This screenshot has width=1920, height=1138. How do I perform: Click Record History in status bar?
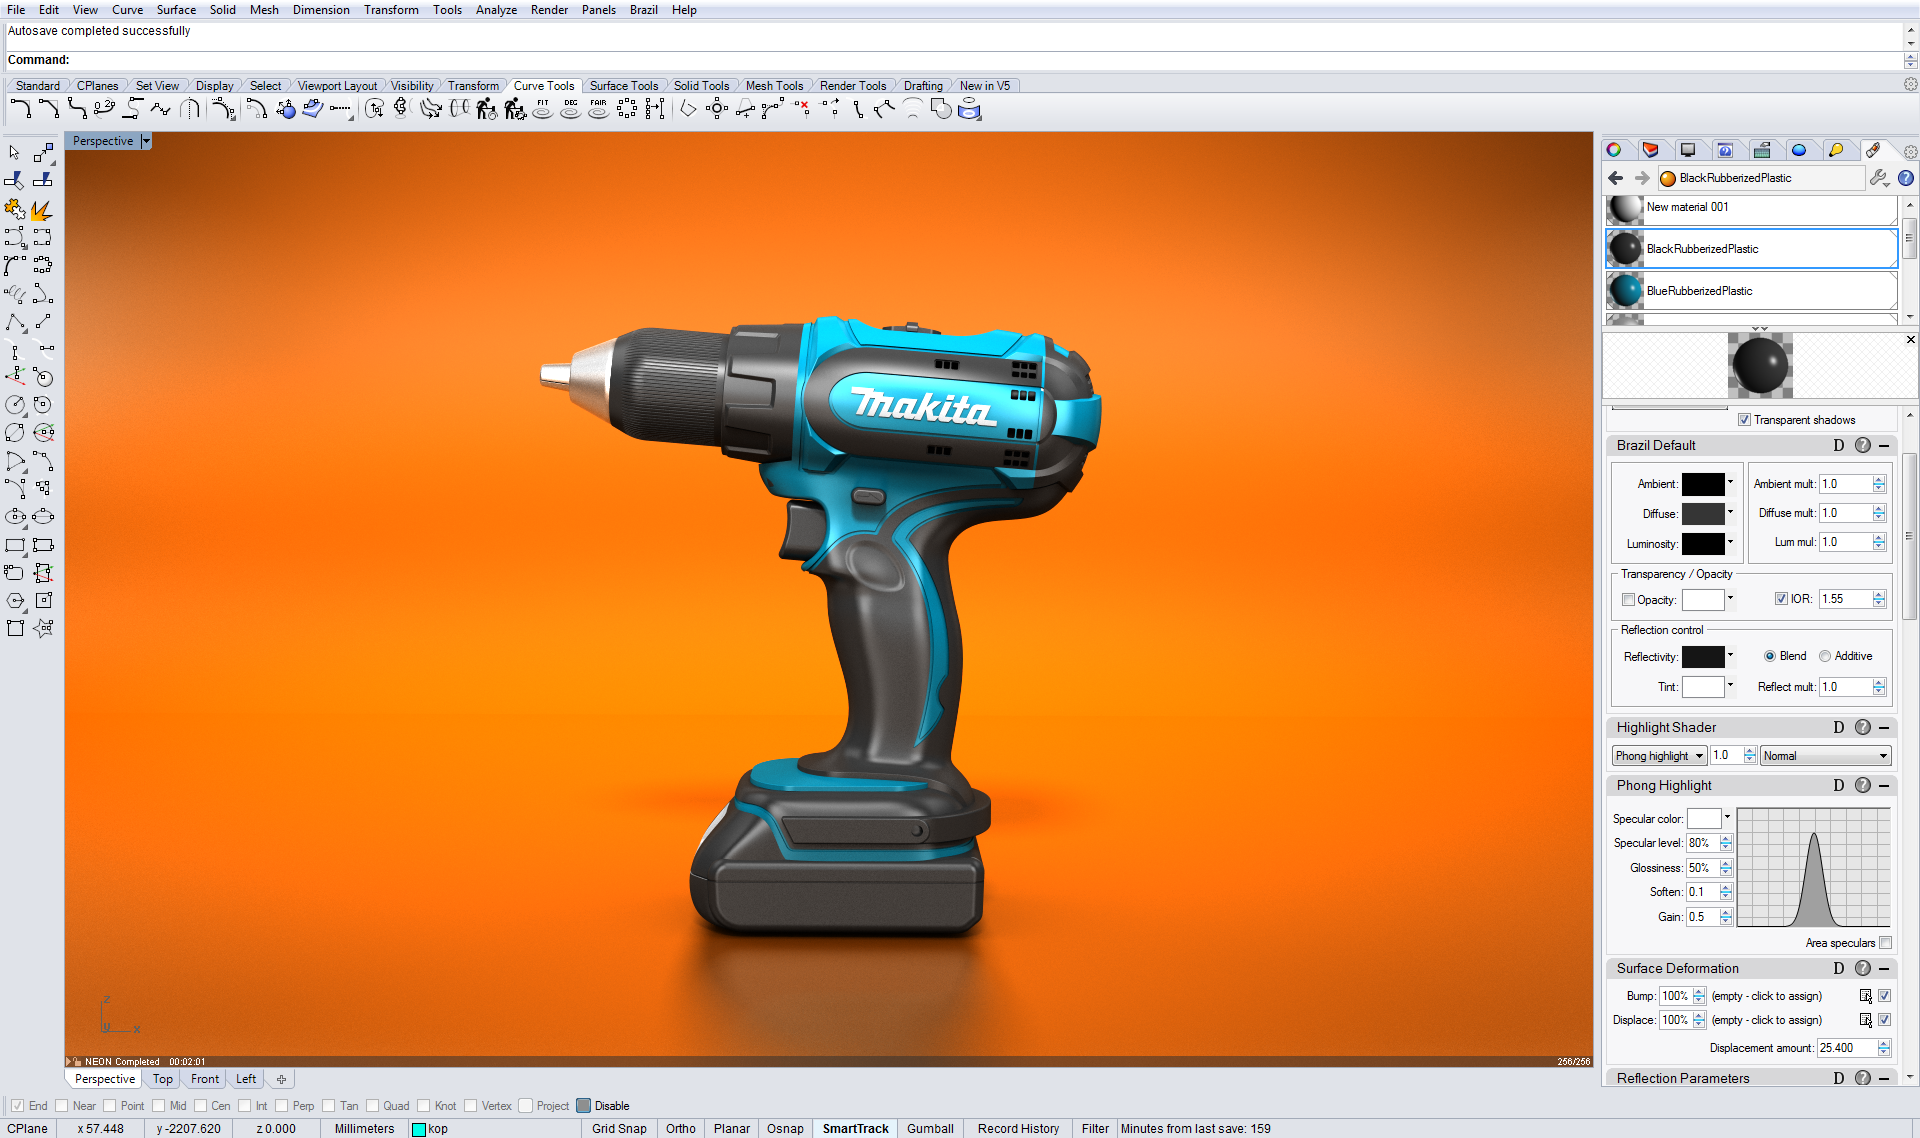coord(1018,1128)
